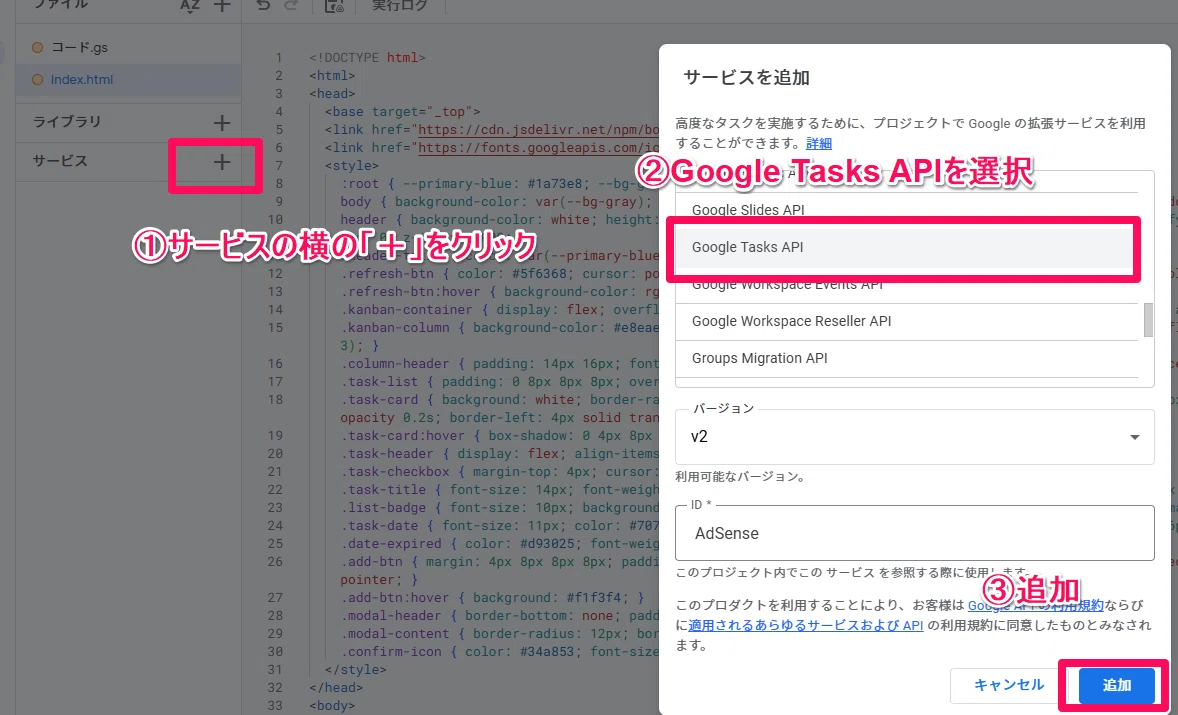Click the ライブラリ section label

click(67, 122)
